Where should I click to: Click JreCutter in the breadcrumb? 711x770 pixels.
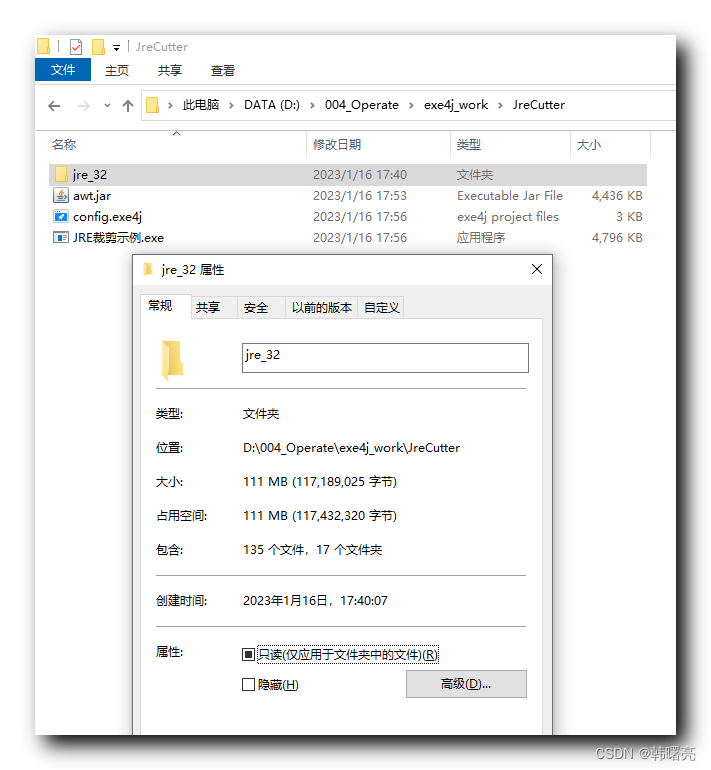pos(539,105)
